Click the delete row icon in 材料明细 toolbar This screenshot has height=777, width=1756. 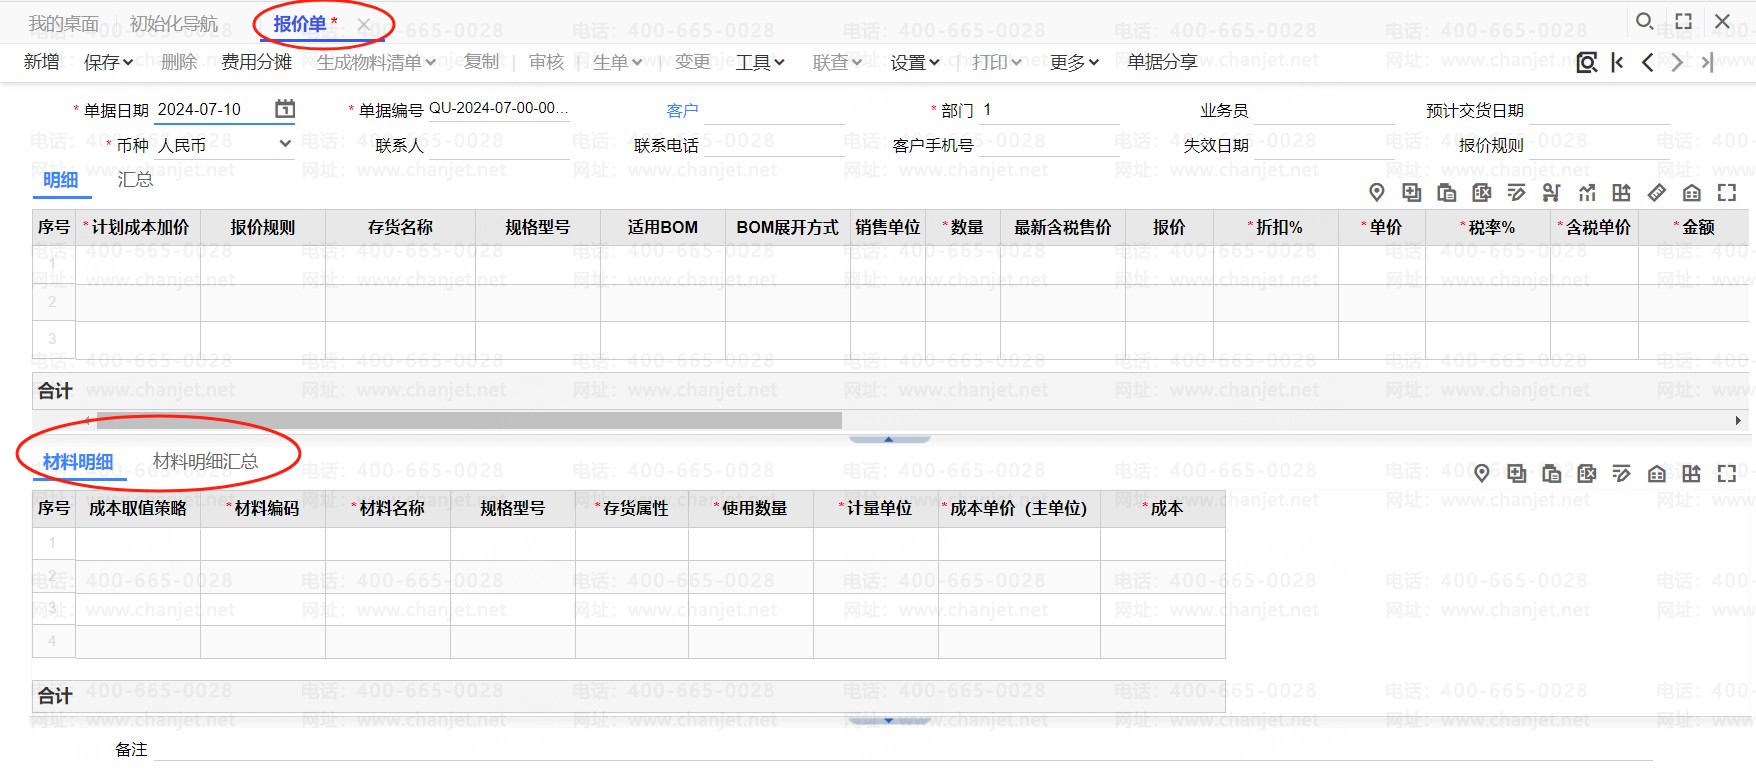coord(1587,474)
